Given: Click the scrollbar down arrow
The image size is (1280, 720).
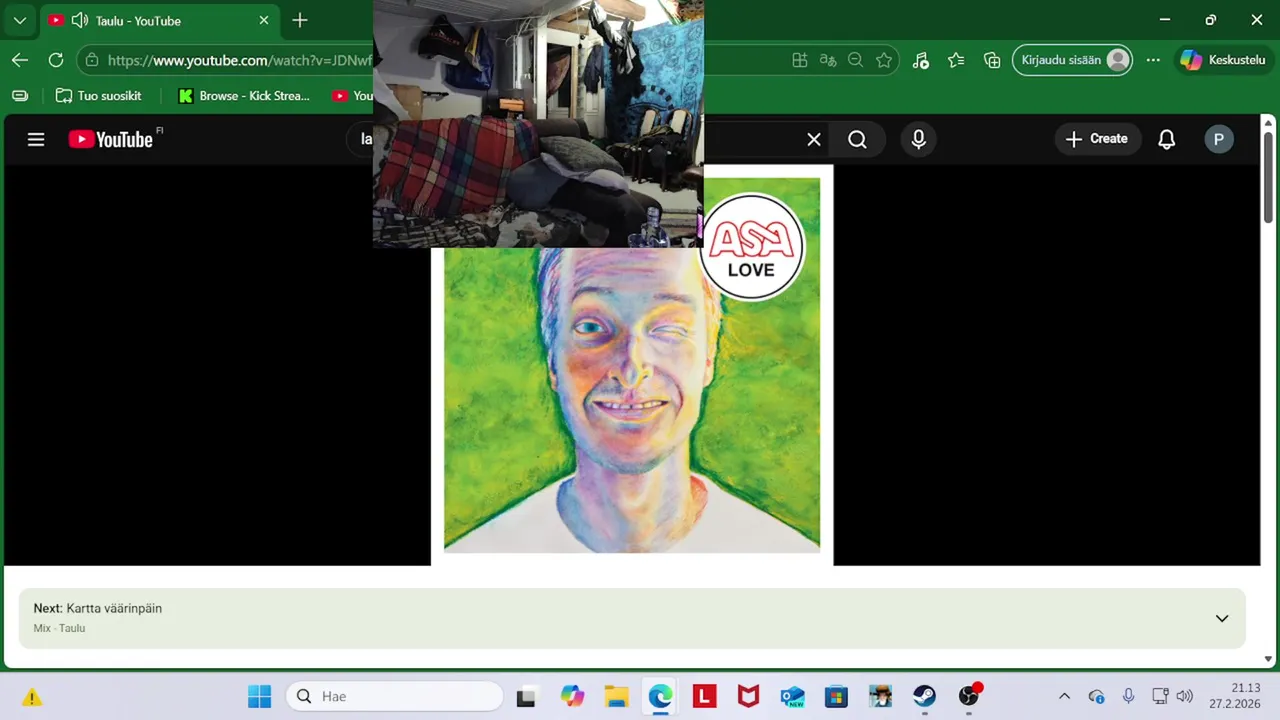Looking at the screenshot, I should coord(1268,660).
